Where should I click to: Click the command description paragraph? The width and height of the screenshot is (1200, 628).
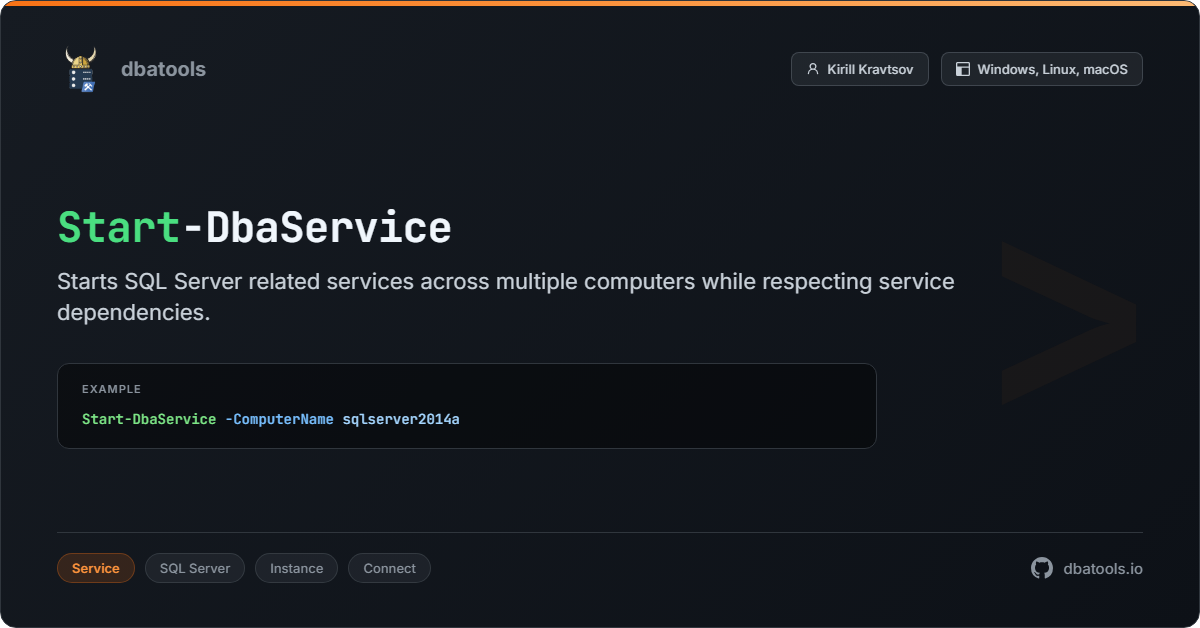point(505,297)
